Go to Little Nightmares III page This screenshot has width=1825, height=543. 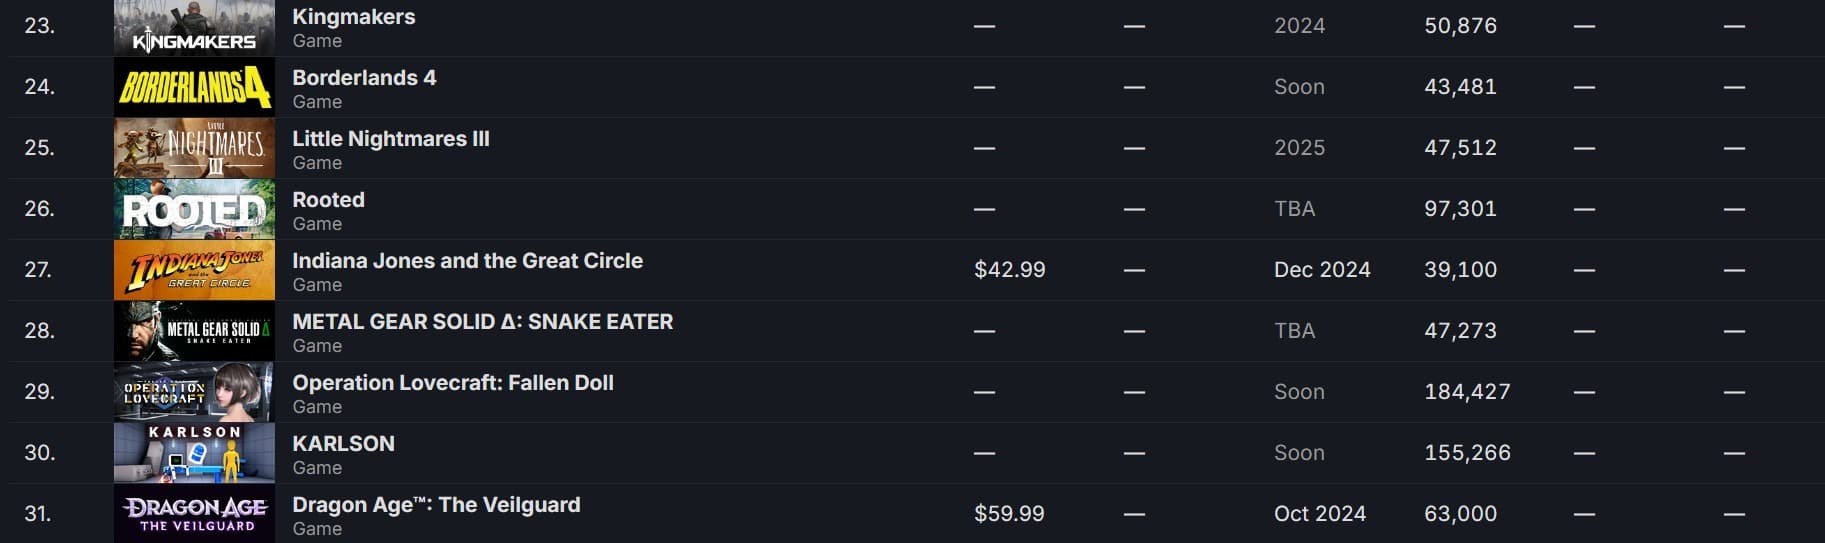390,139
